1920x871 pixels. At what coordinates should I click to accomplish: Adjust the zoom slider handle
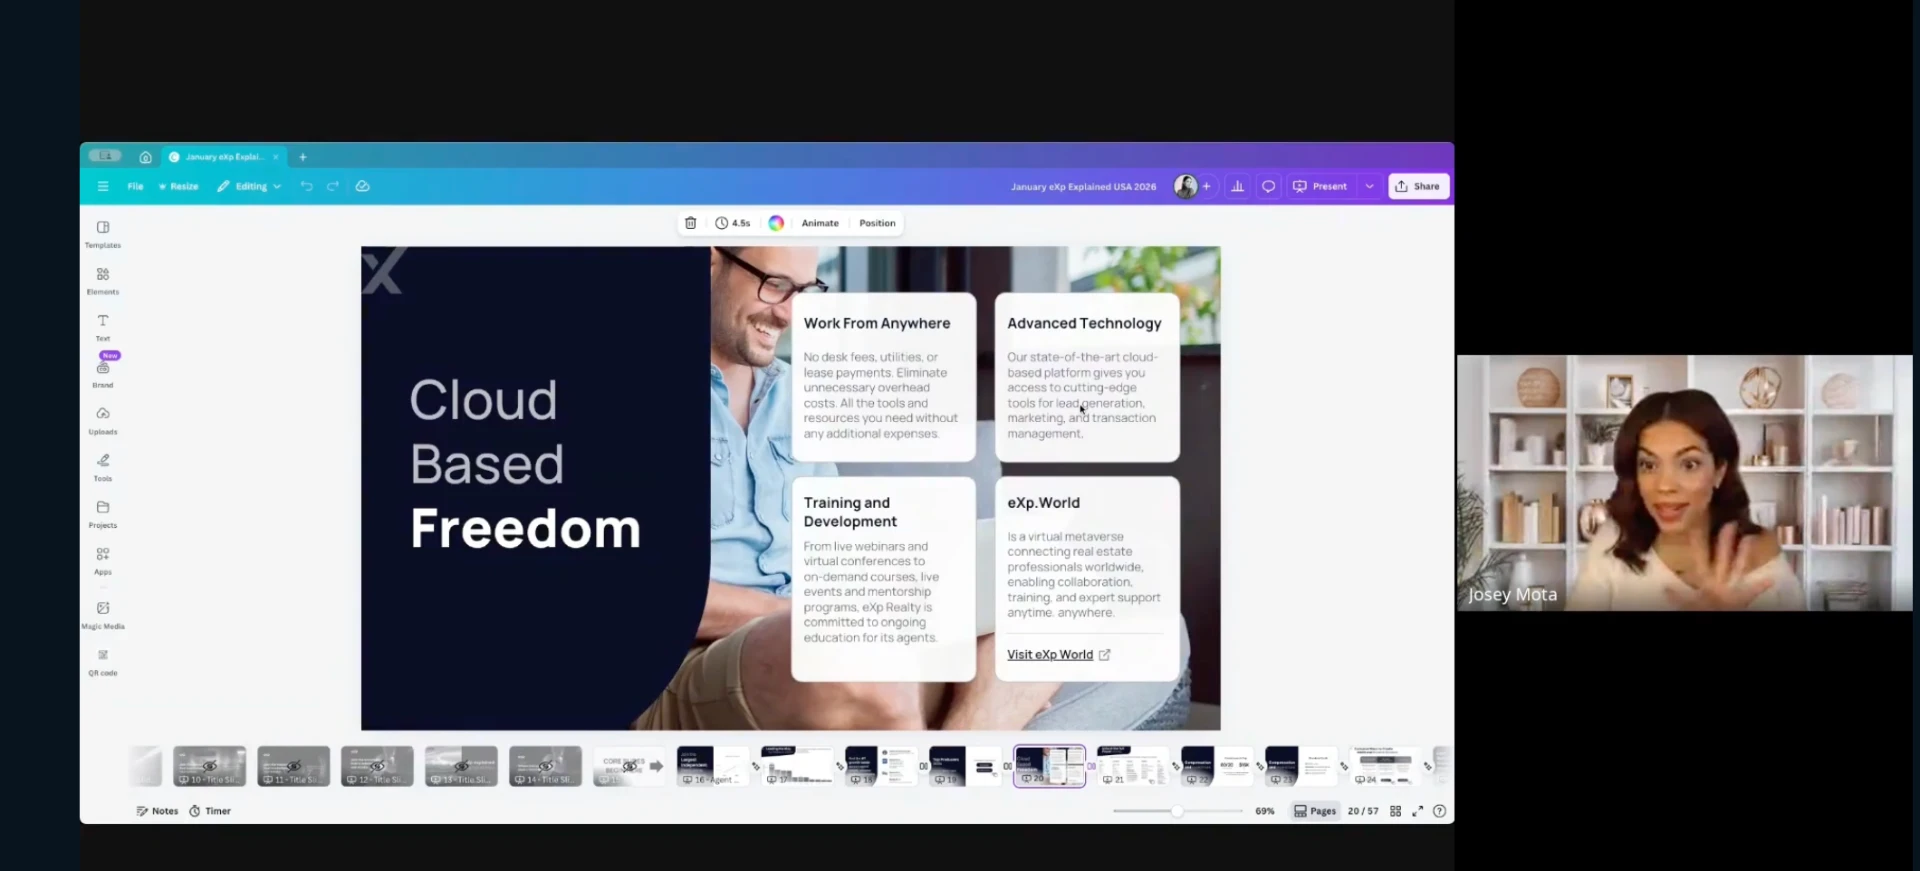[1178, 811]
